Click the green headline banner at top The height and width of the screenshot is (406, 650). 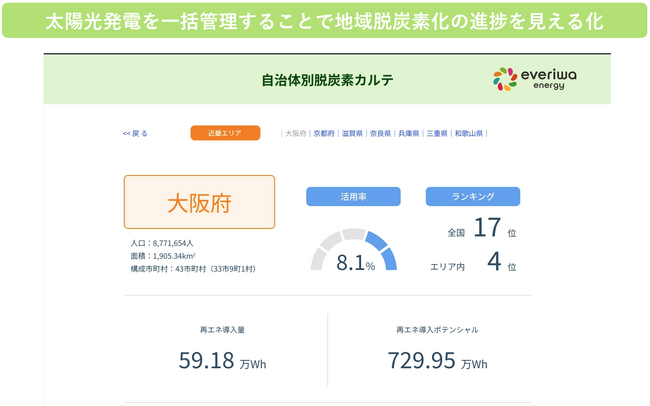click(x=325, y=20)
